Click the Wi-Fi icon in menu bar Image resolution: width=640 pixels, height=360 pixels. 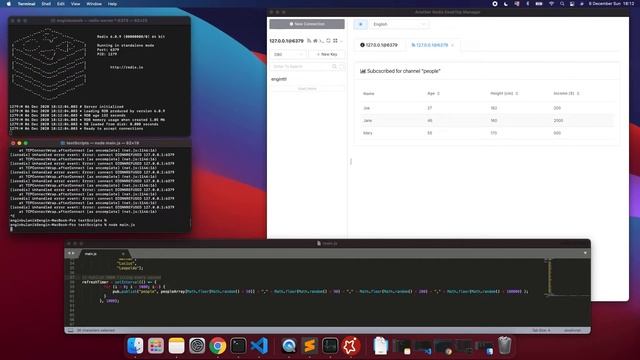pyautogui.click(x=551, y=4)
